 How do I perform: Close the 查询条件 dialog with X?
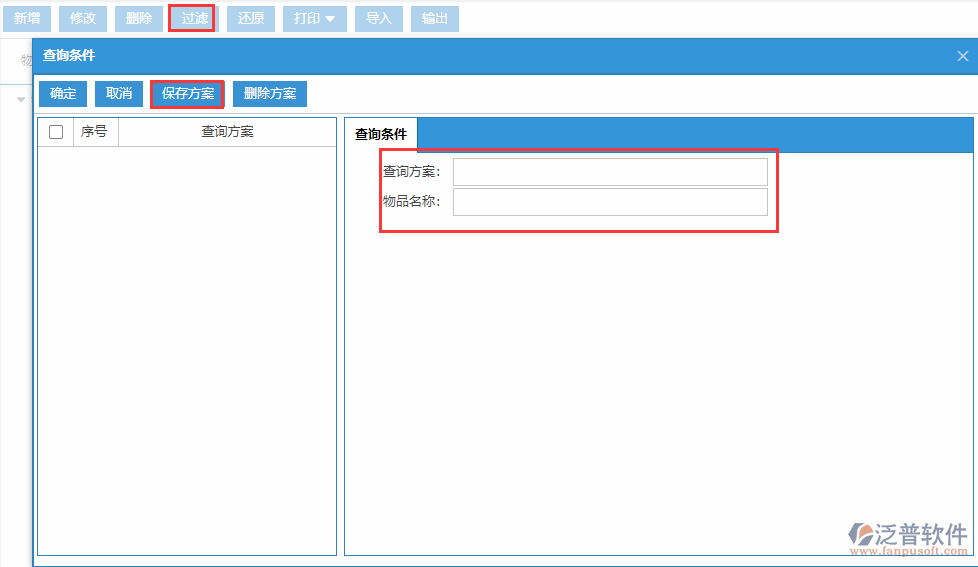962,56
